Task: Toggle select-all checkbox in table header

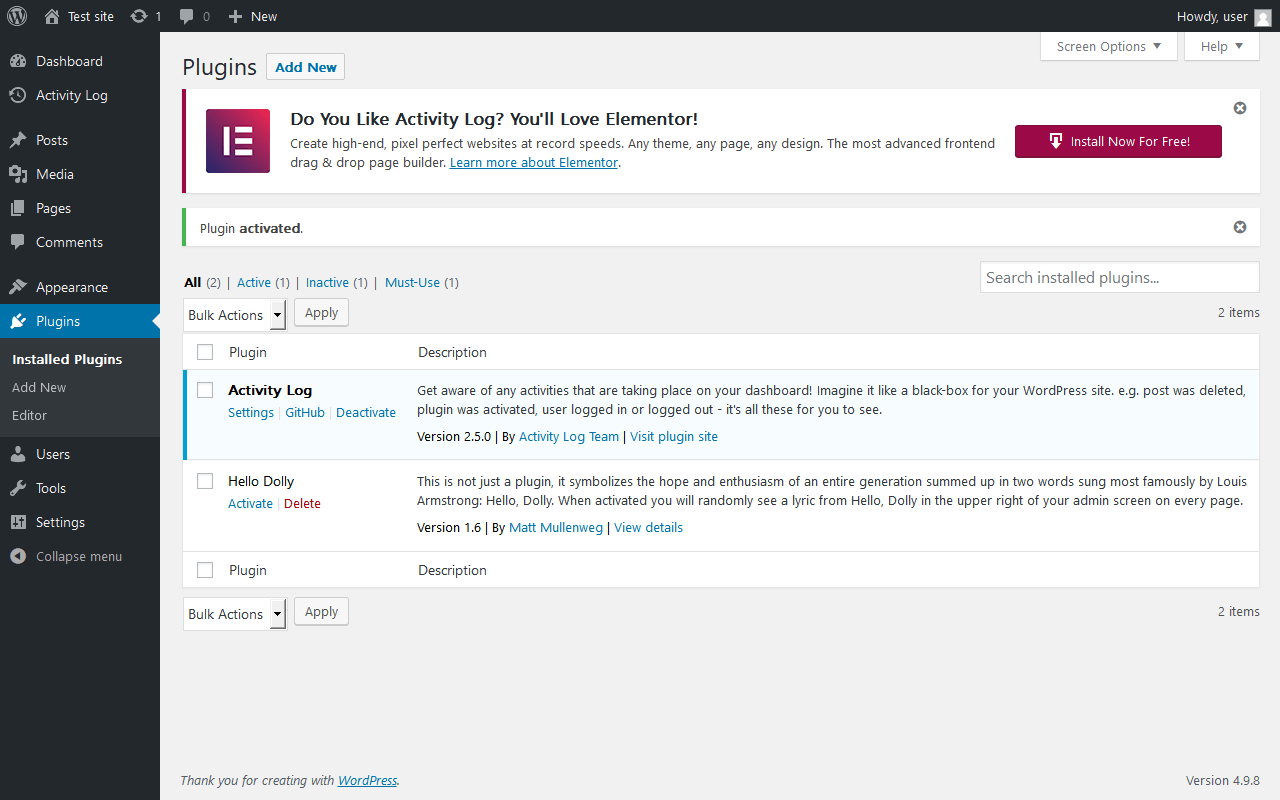Action: click(x=205, y=352)
